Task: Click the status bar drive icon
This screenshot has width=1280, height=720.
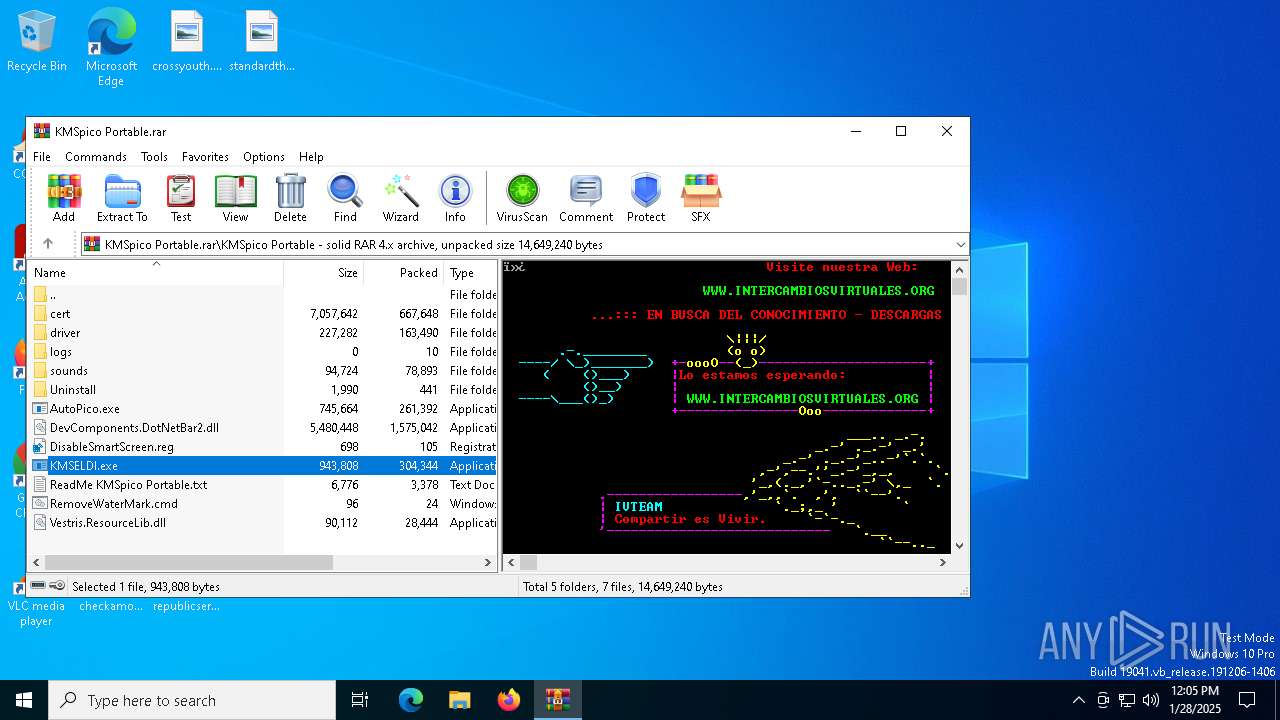Action: tap(39, 586)
